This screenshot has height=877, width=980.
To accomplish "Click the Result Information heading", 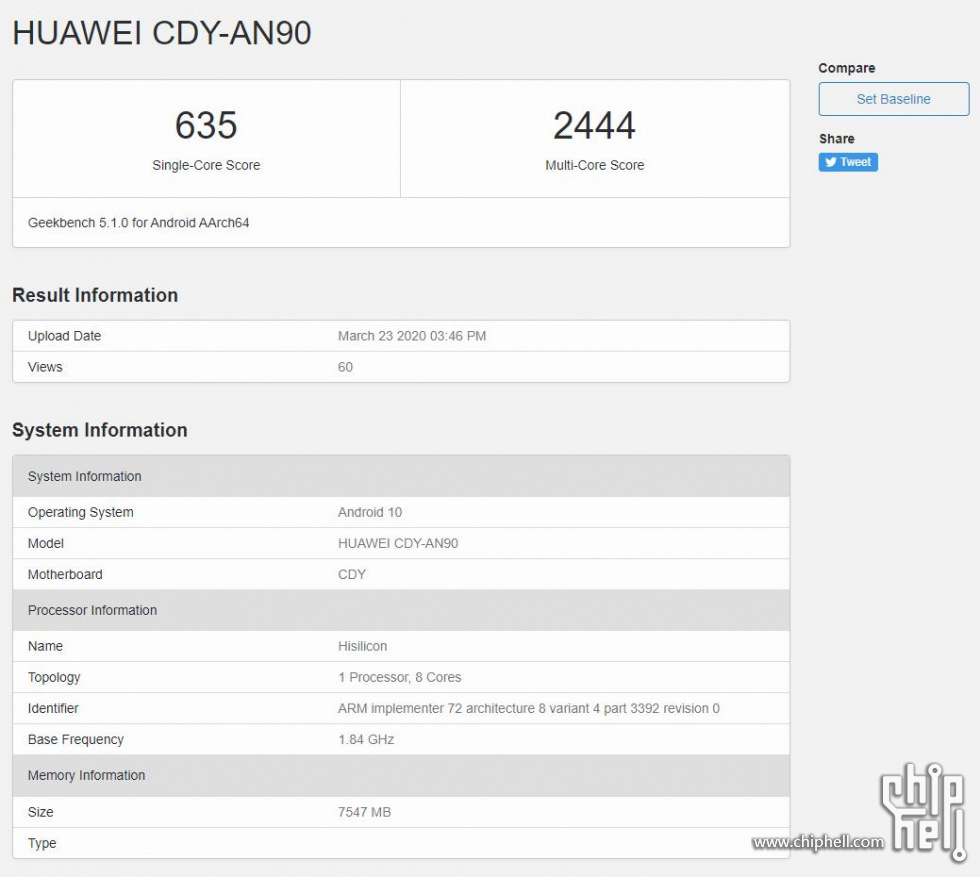I will (95, 295).
